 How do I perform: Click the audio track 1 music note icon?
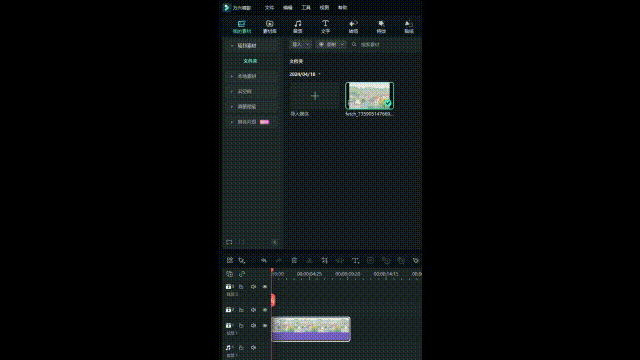229,348
